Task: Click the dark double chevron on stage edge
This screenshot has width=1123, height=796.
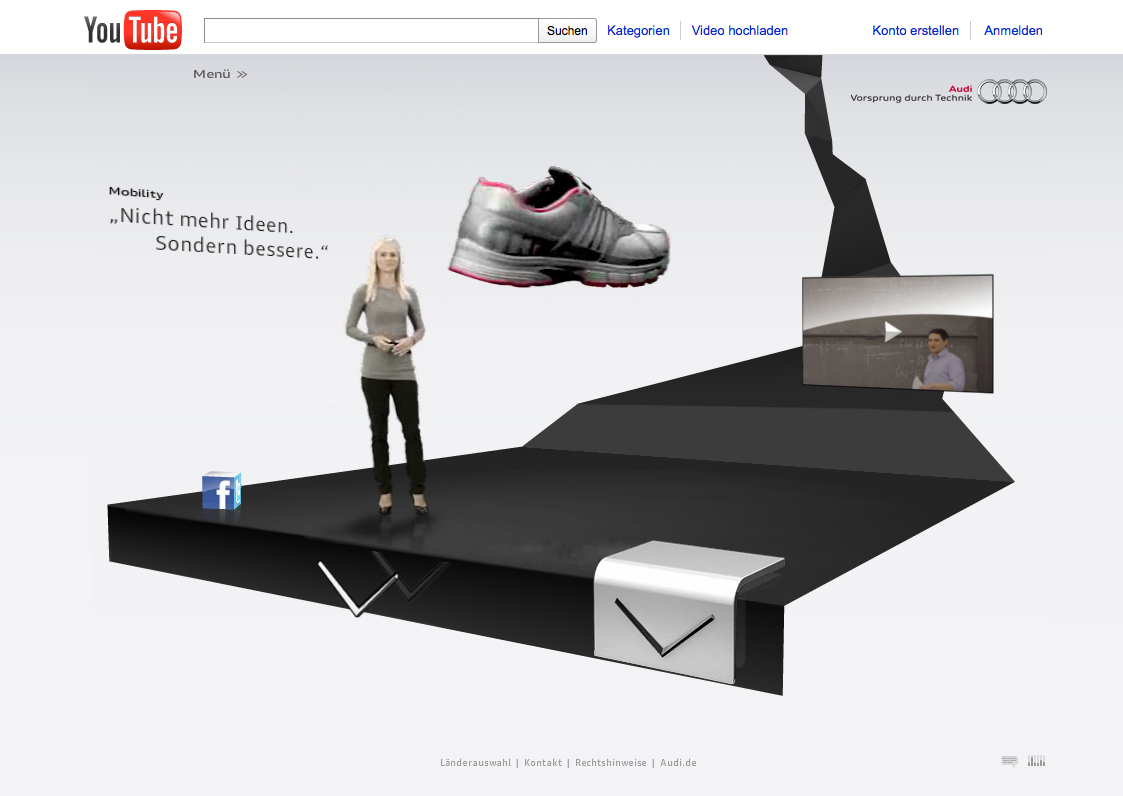Action: pyautogui.click(x=383, y=582)
